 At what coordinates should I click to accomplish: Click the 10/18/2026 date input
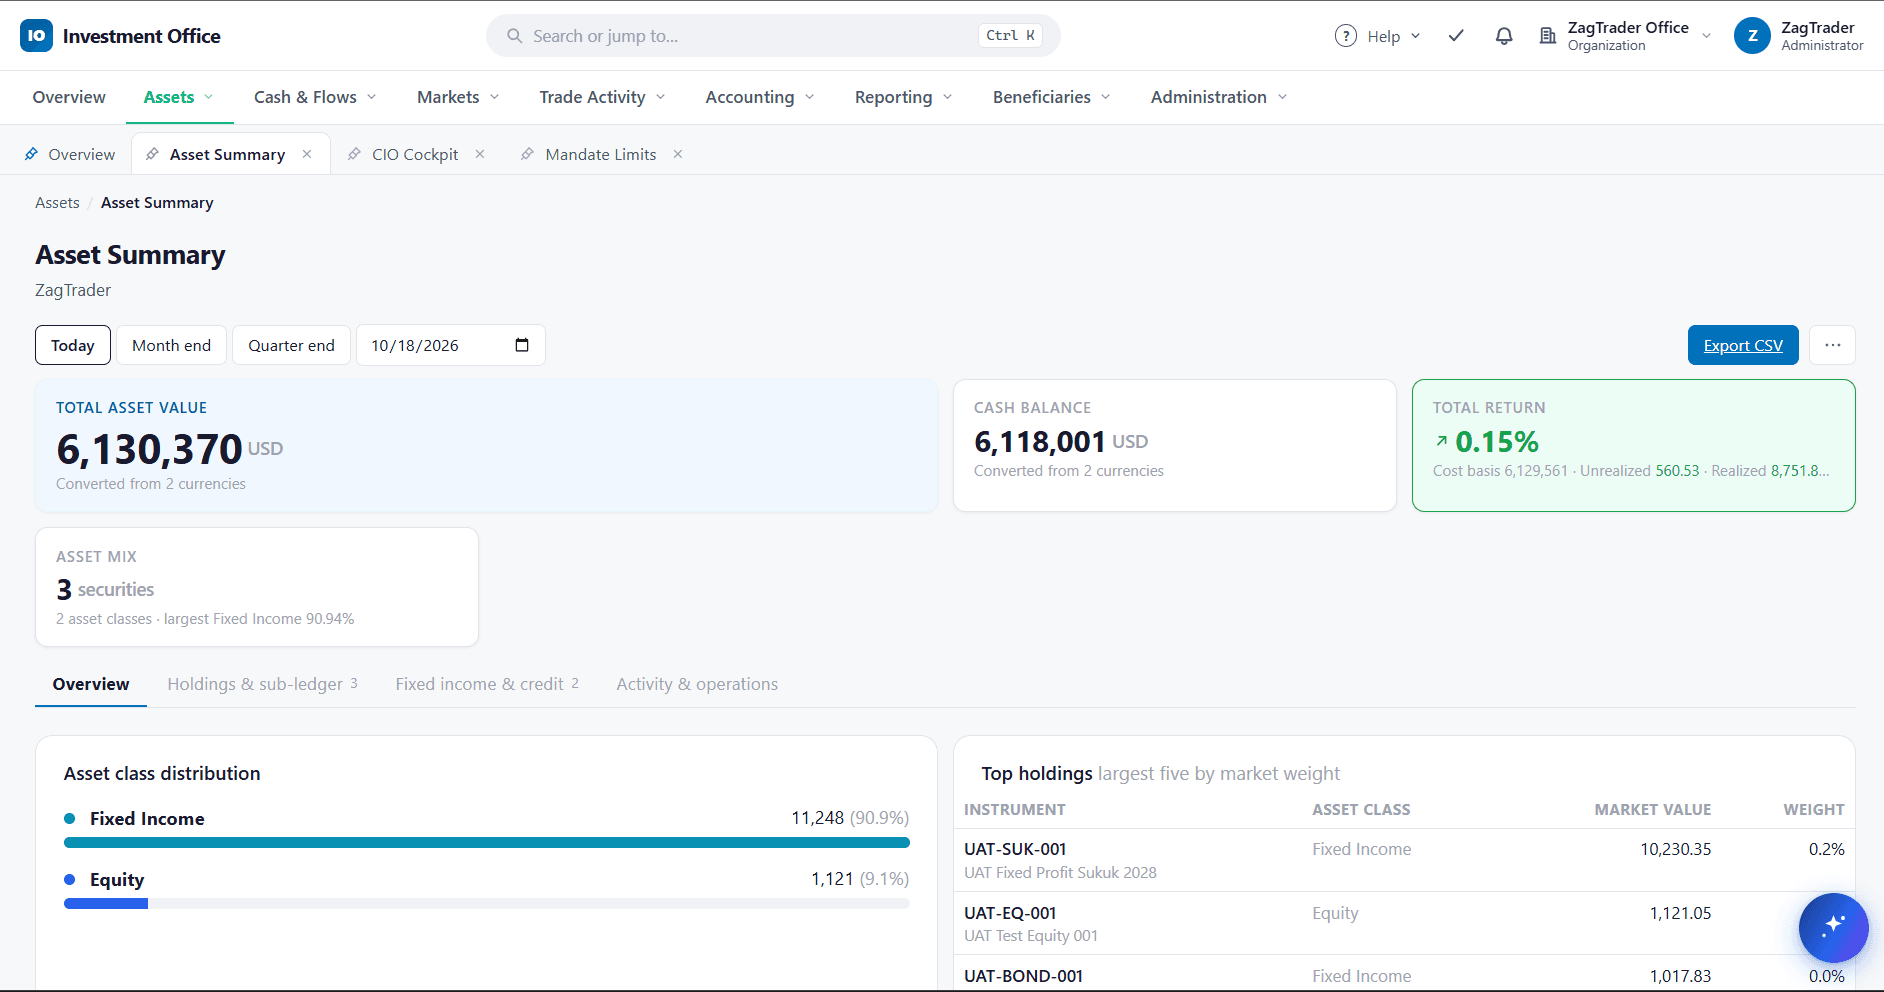tap(450, 345)
